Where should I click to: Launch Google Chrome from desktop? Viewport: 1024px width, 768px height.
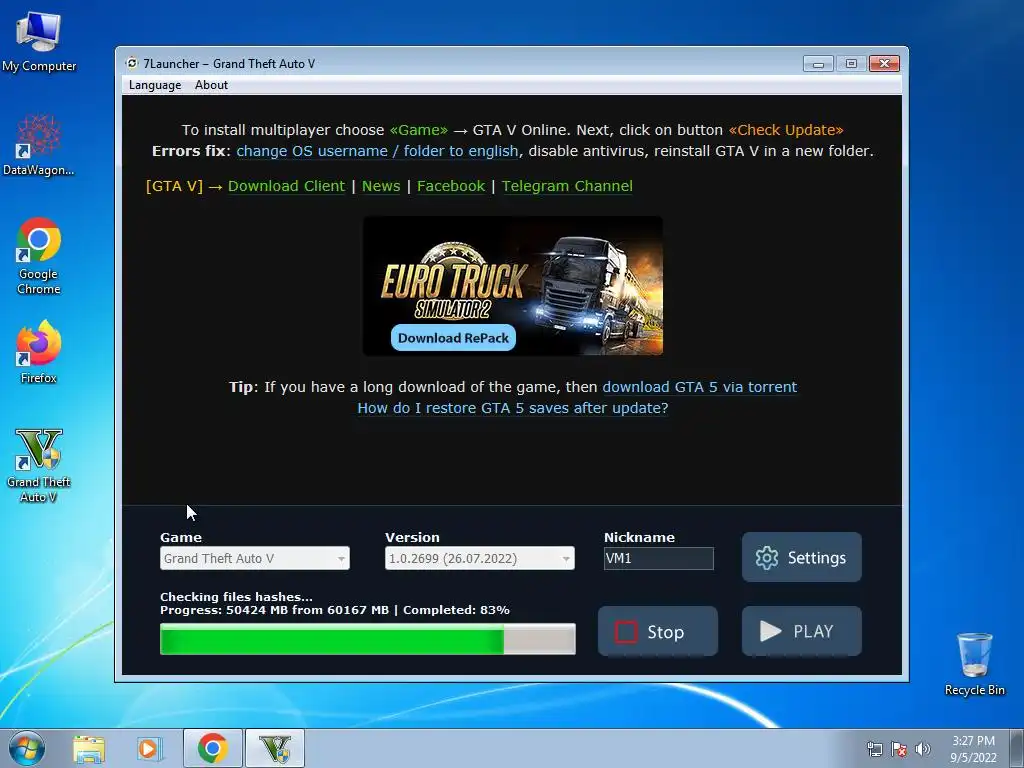(x=39, y=256)
